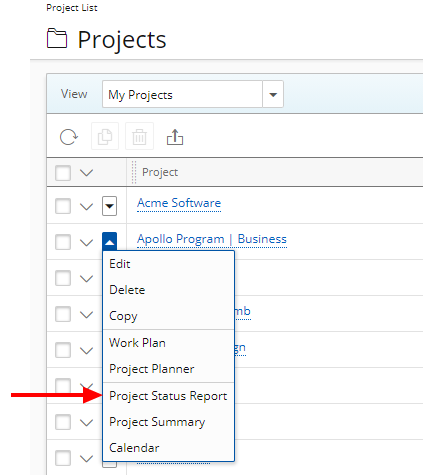Click the export/share upload icon
This screenshot has height=475, width=423.
(175, 137)
